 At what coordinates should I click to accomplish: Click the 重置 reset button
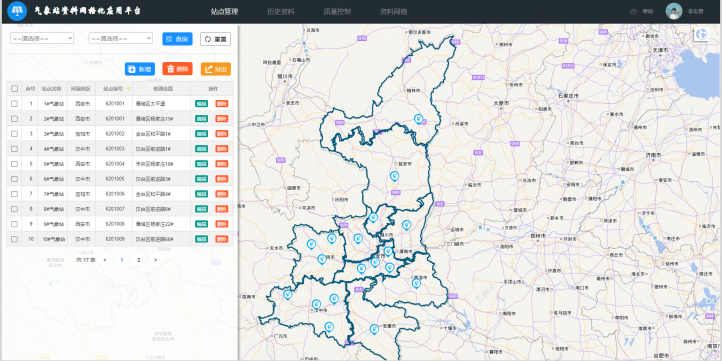(x=215, y=39)
